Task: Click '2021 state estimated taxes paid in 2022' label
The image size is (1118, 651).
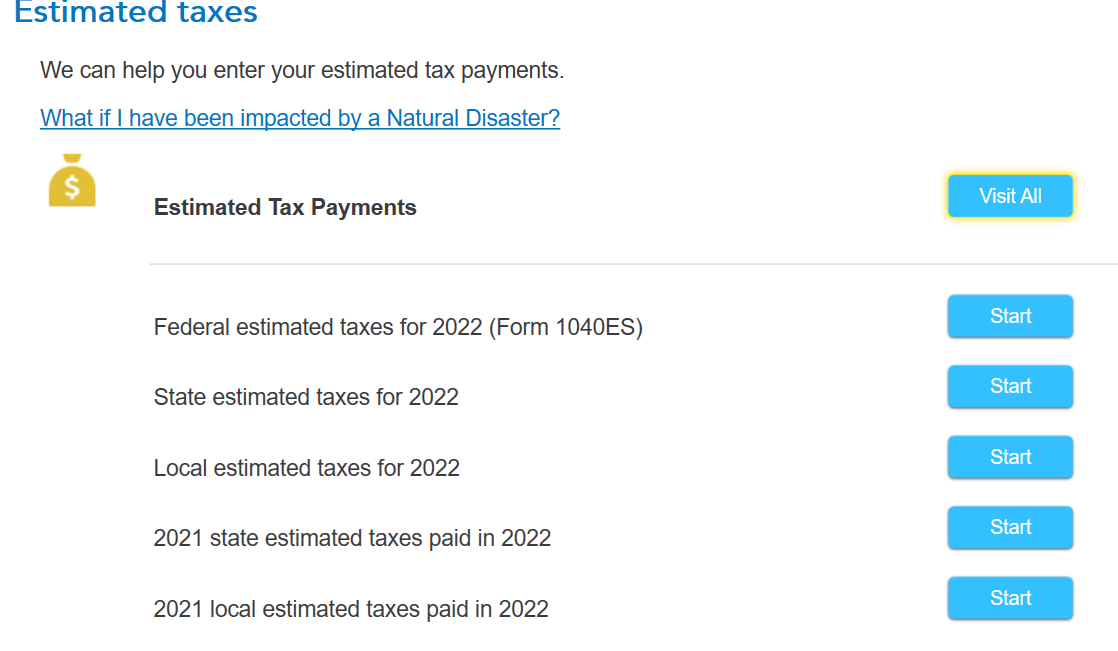Action: point(352,538)
